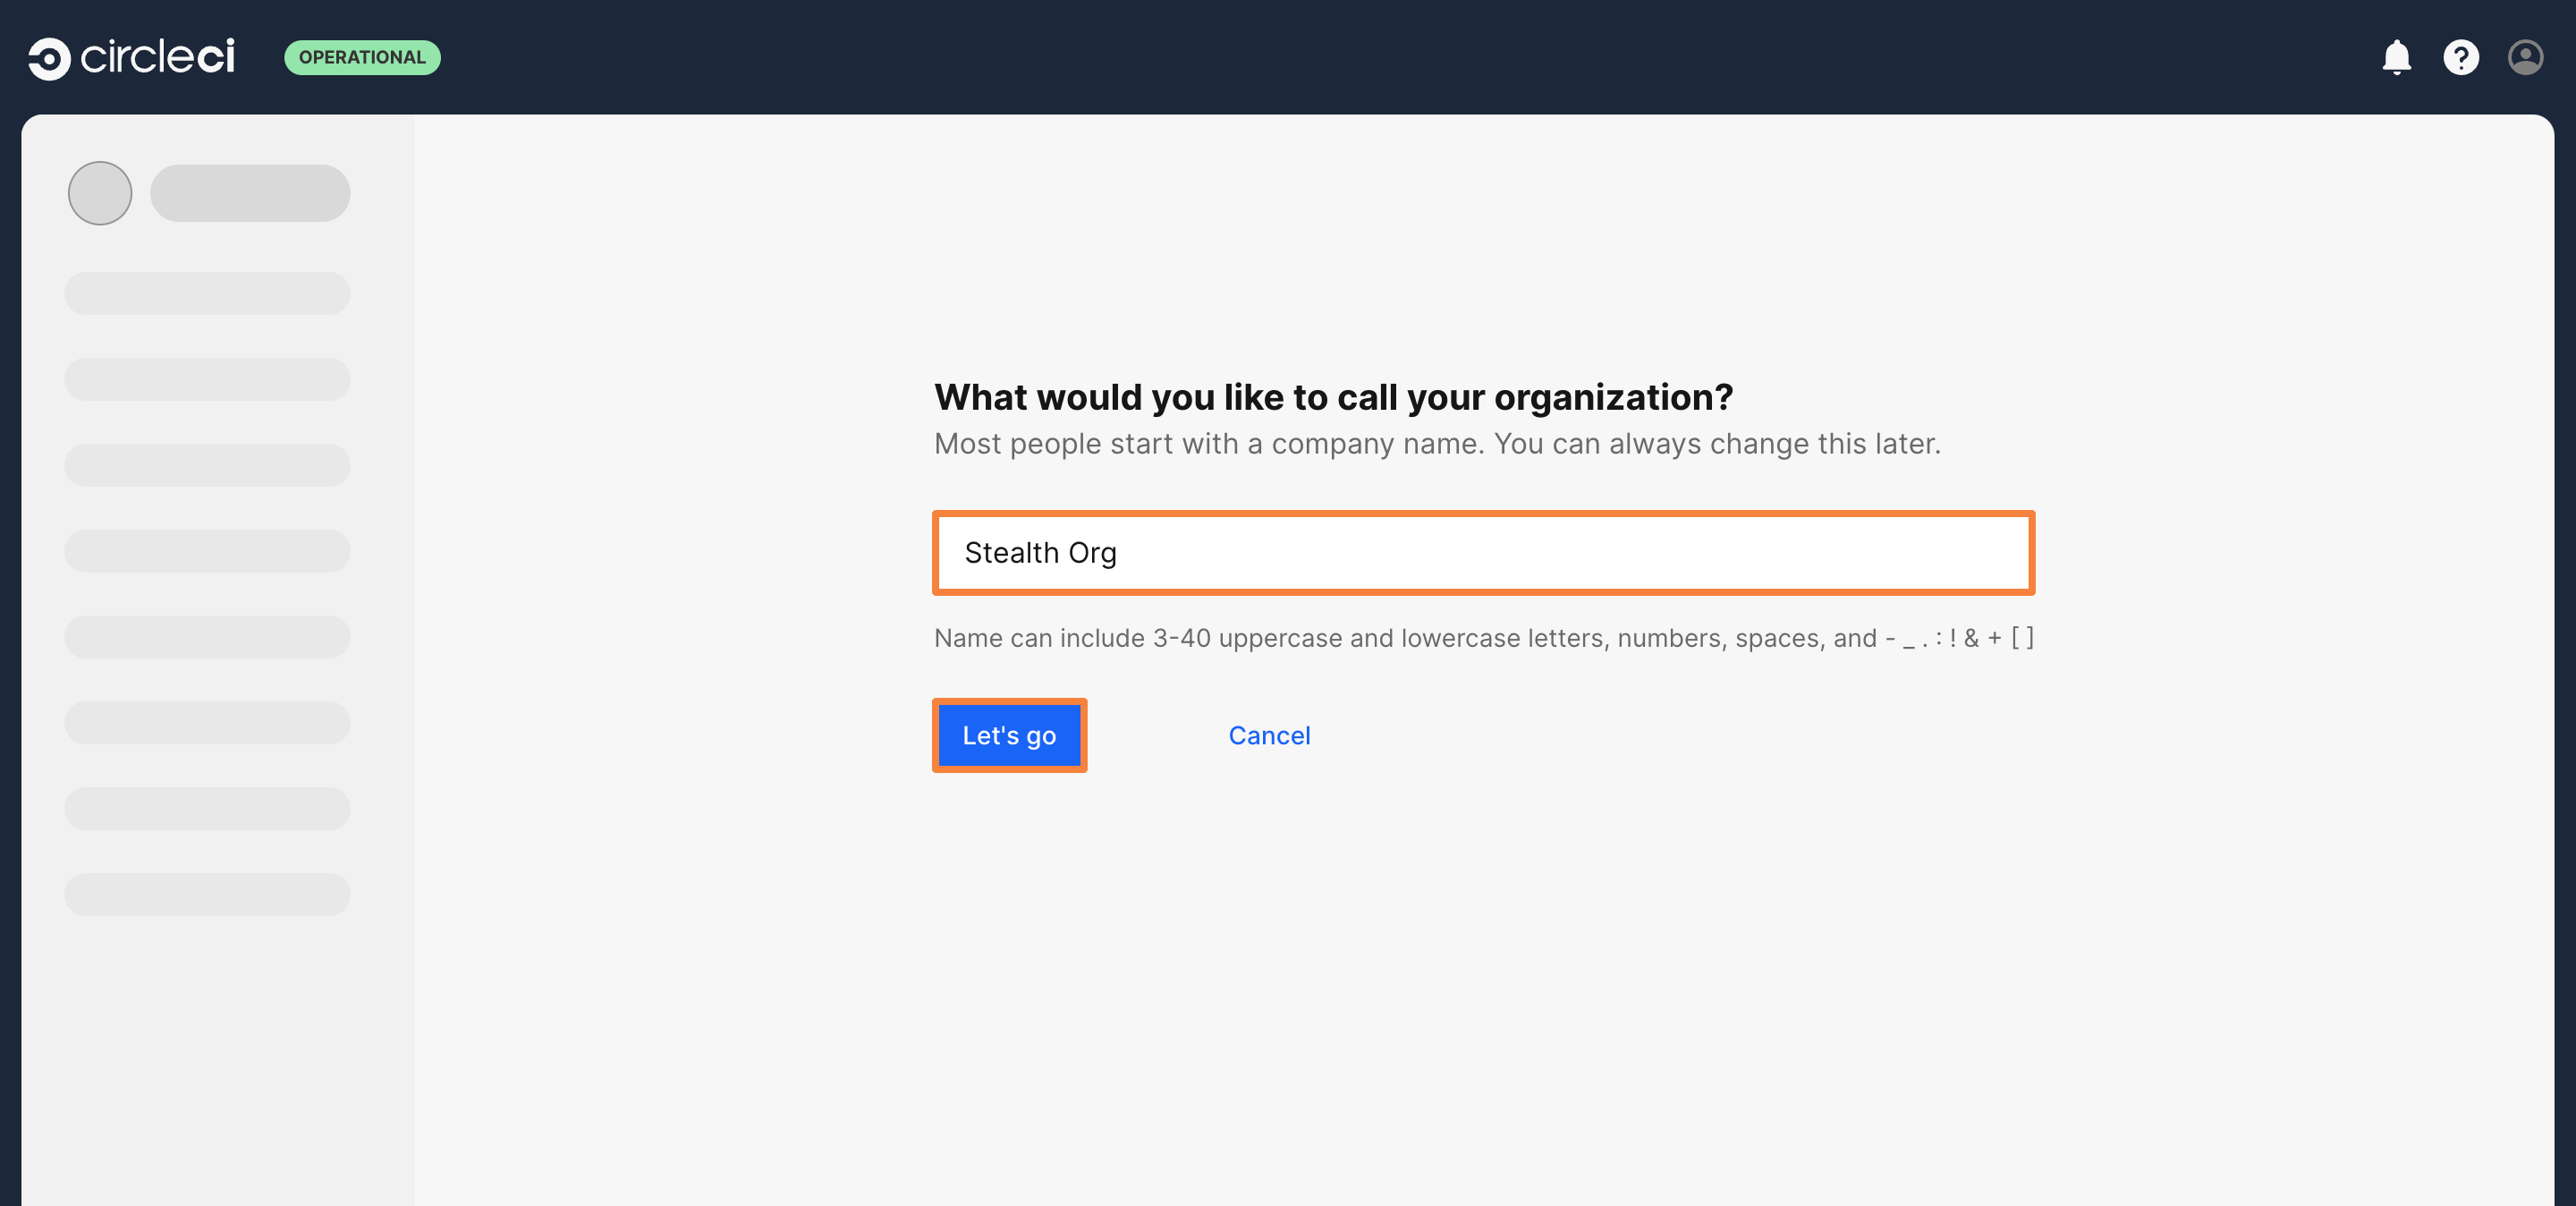Viewport: 2576px width, 1206px height.
Task: Select the fifth sidebar placeholder bar
Action: coord(207,637)
